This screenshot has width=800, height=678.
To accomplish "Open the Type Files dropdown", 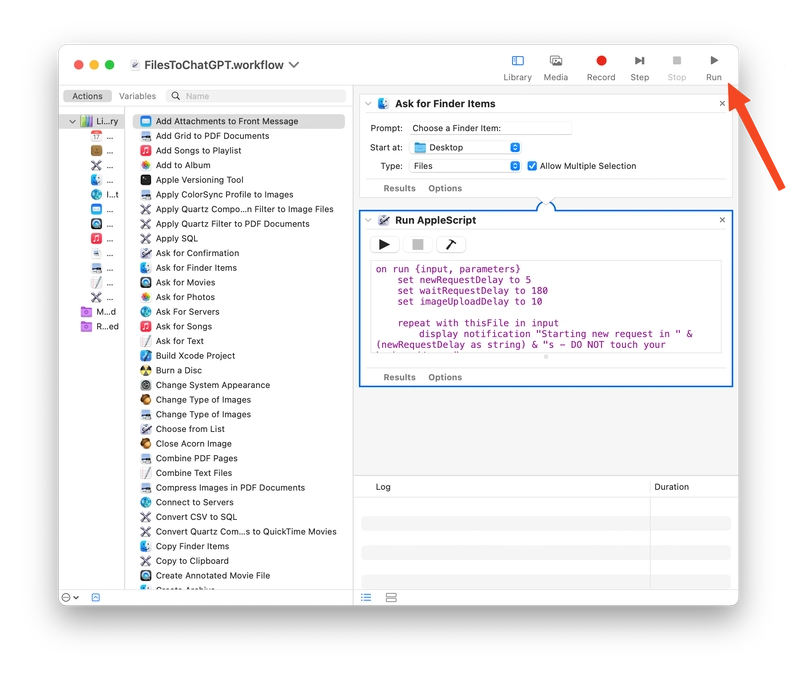I will pos(465,166).
